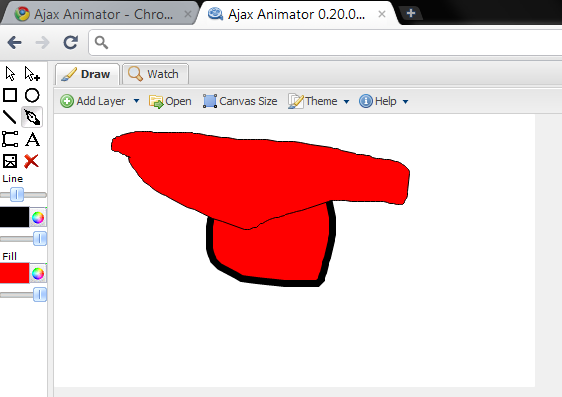
Task: Click the fill opacity slider handle
Action: tap(40, 295)
